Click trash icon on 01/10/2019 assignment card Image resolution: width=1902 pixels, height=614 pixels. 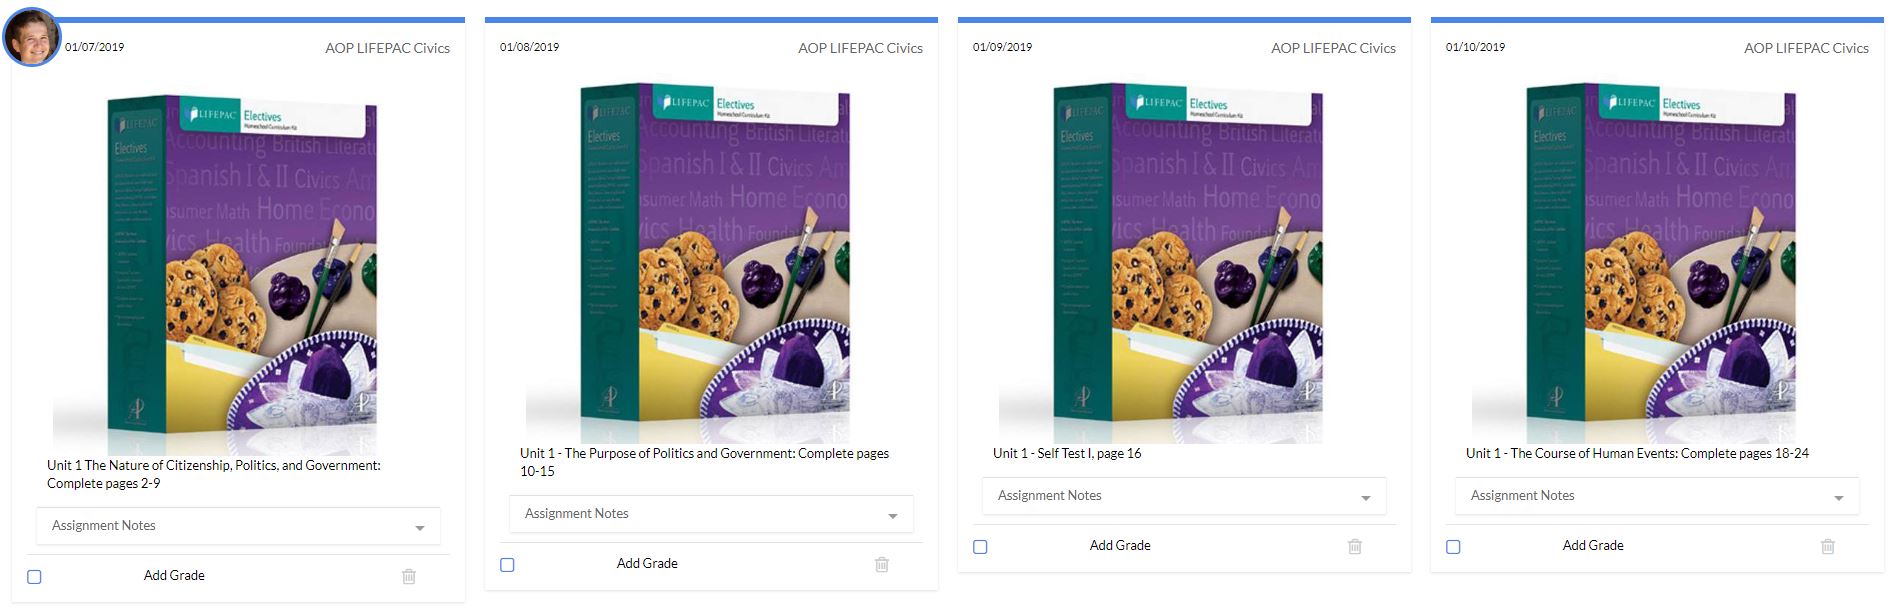coord(1828,546)
